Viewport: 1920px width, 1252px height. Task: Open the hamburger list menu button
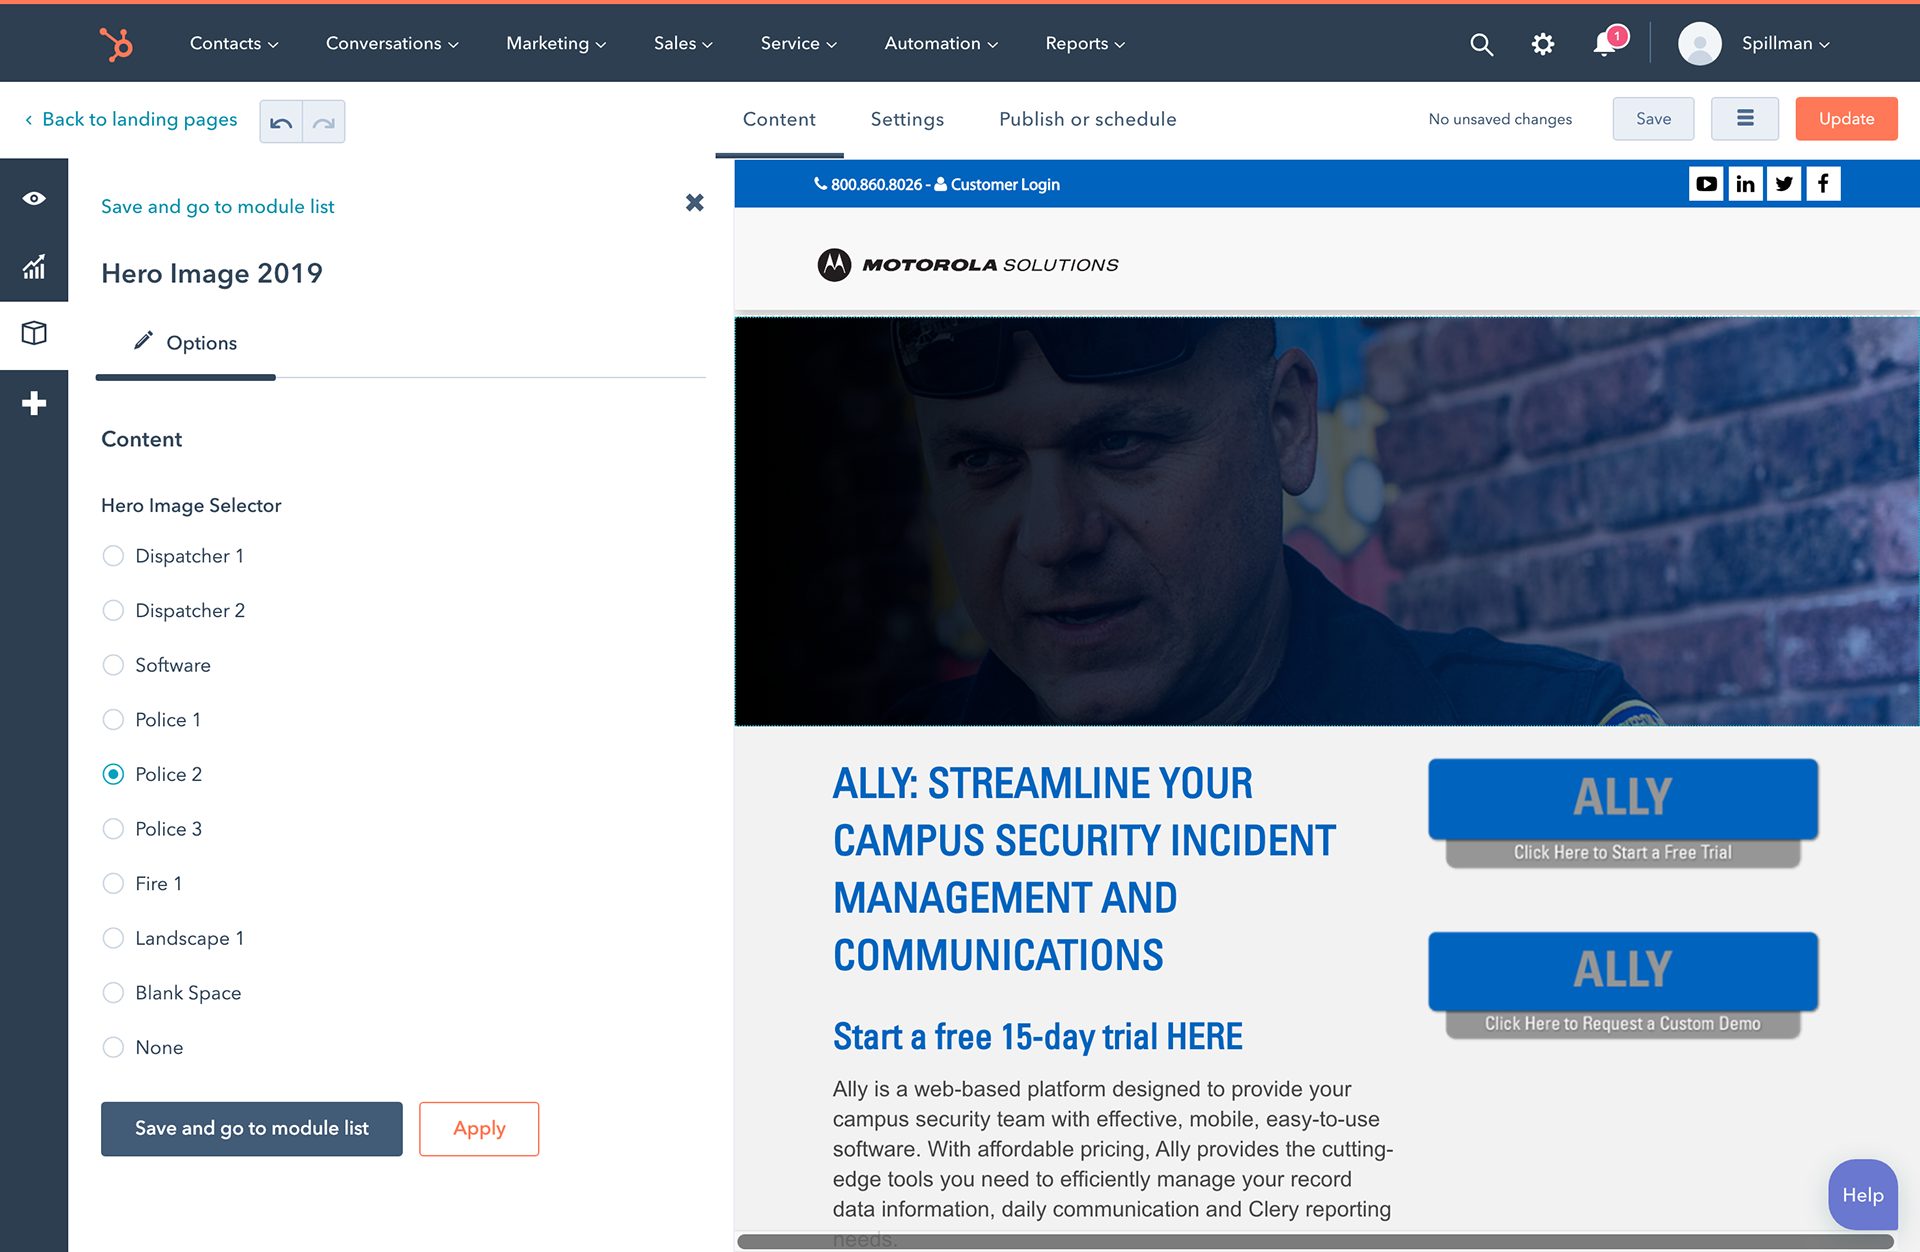click(x=1745, y=119)
